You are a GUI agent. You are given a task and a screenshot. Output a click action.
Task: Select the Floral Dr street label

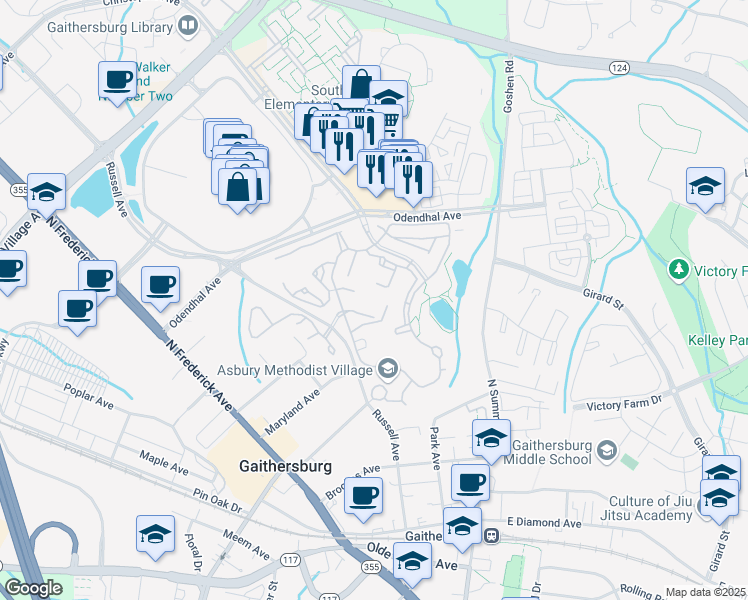click(193, 552)
